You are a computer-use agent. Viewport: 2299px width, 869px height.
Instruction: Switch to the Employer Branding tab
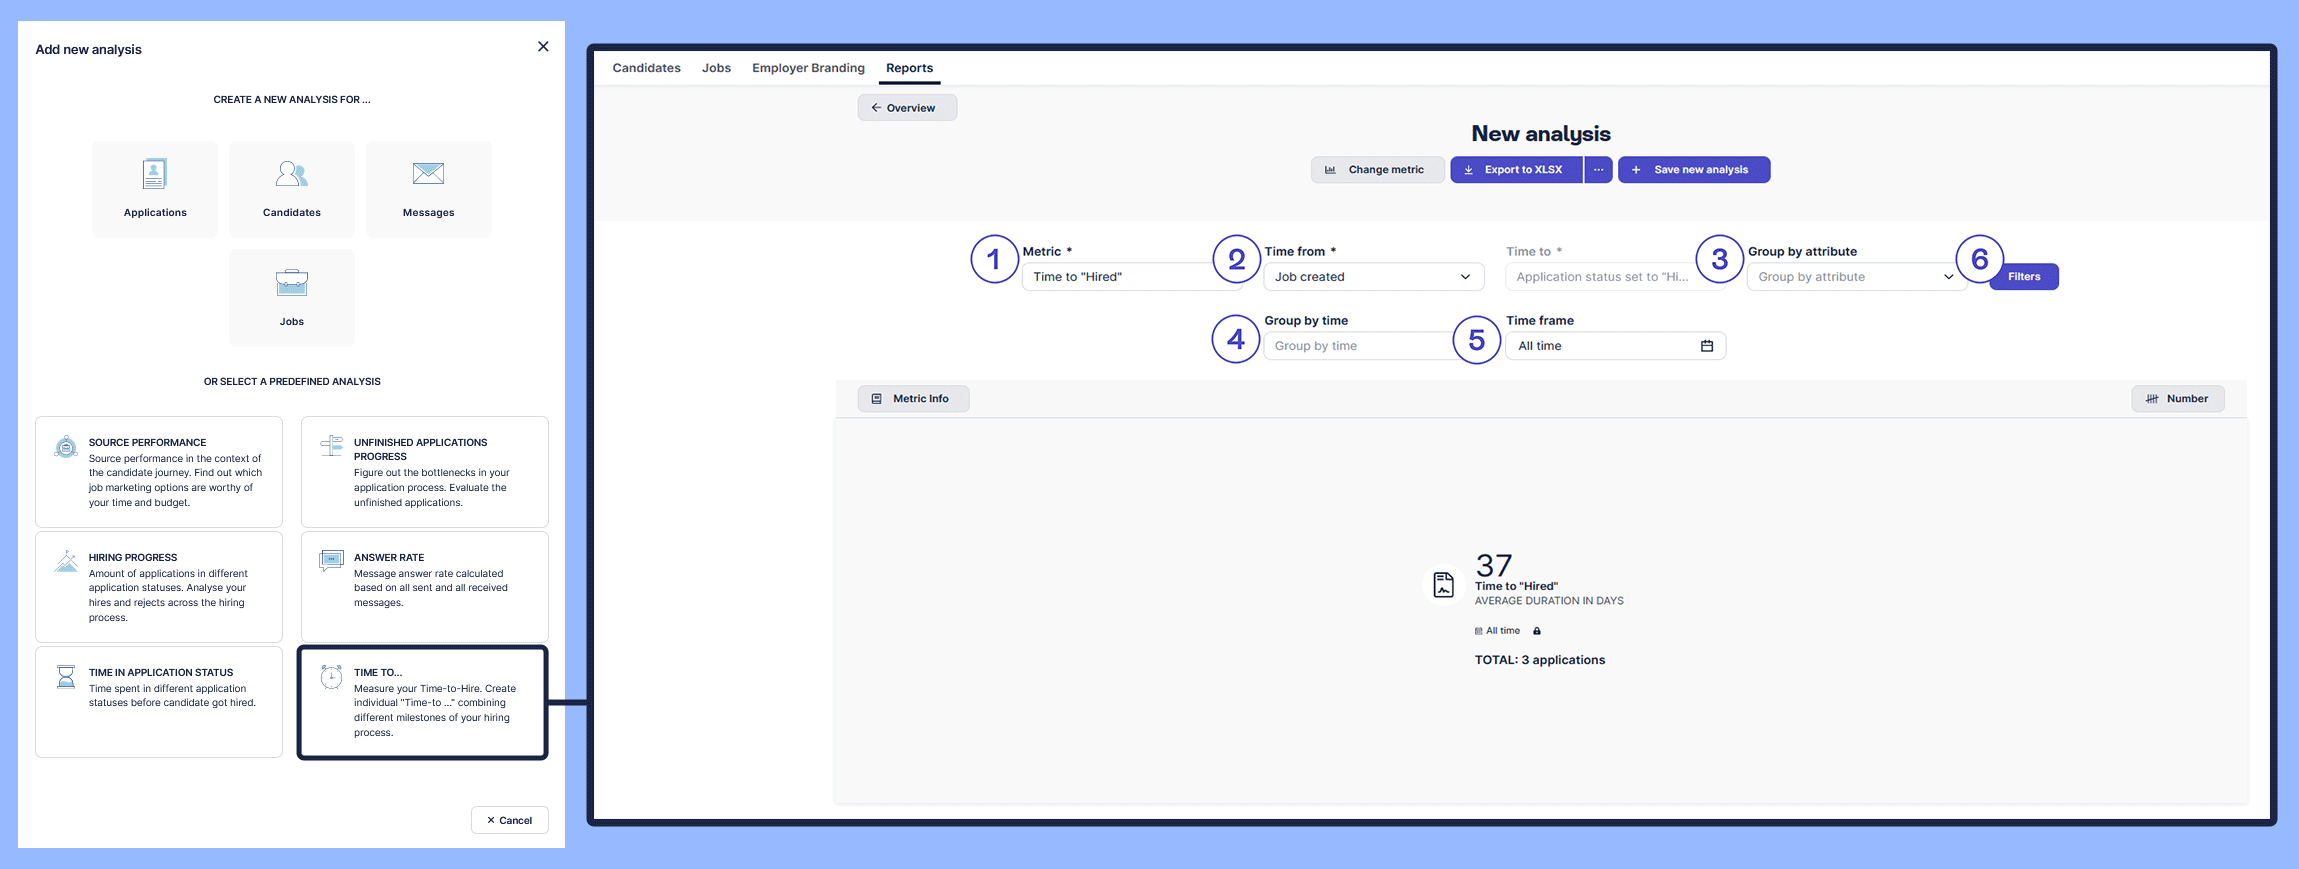807,68
